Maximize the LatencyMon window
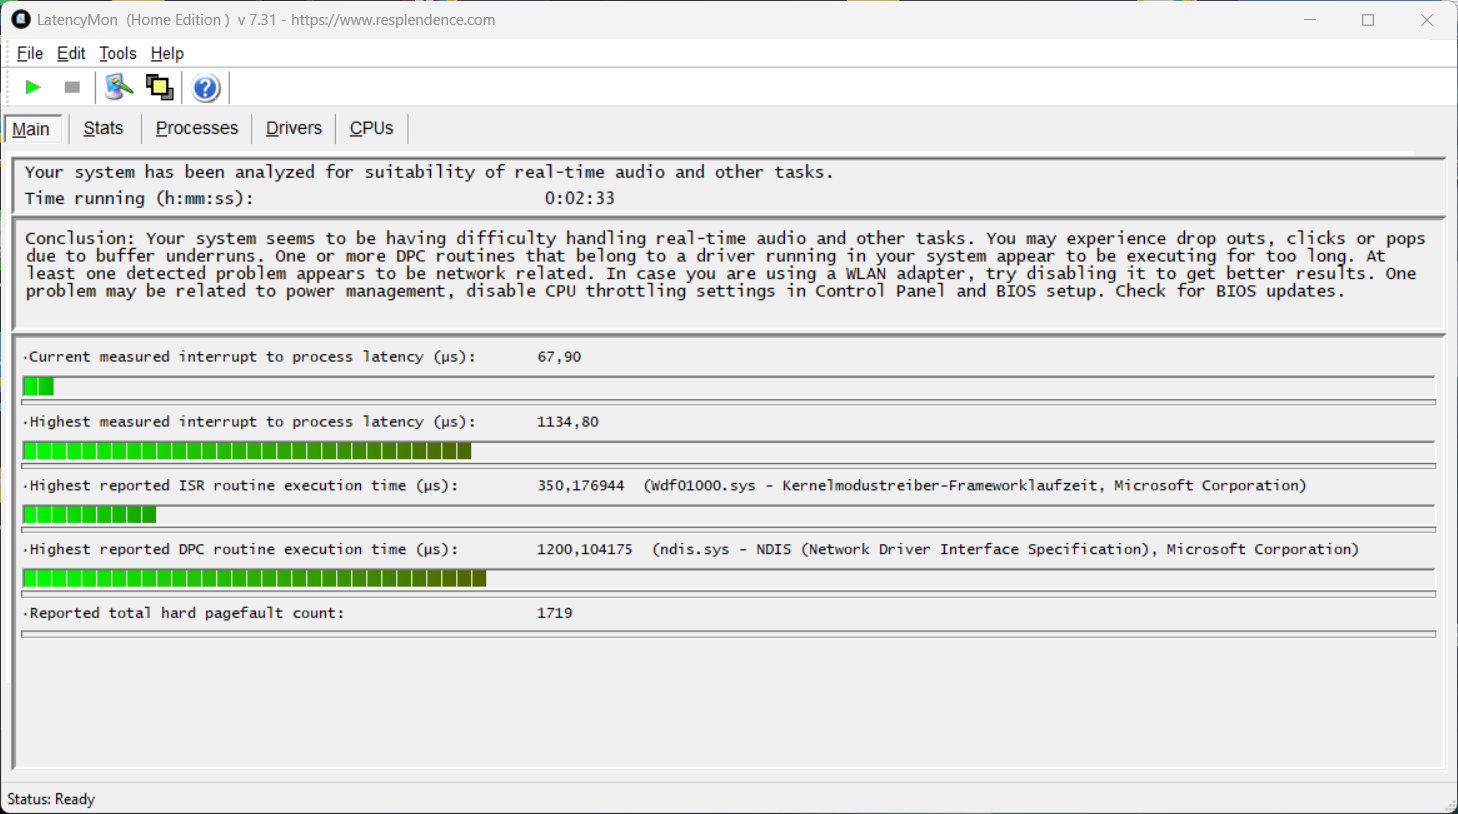Image resolution: width=1458 pixels, height=814 pixels. tap(1368, 20)
